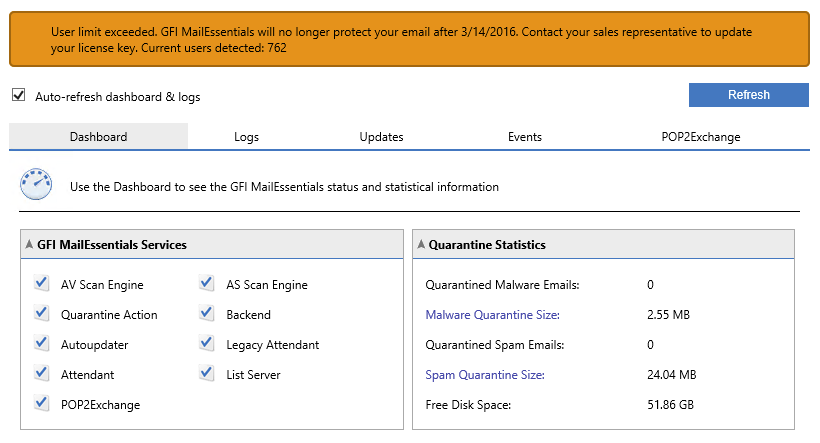Collapse the GFI MailEssentials Services panel
The height and width of the screenshot is (443, 820).
(29, 244)
